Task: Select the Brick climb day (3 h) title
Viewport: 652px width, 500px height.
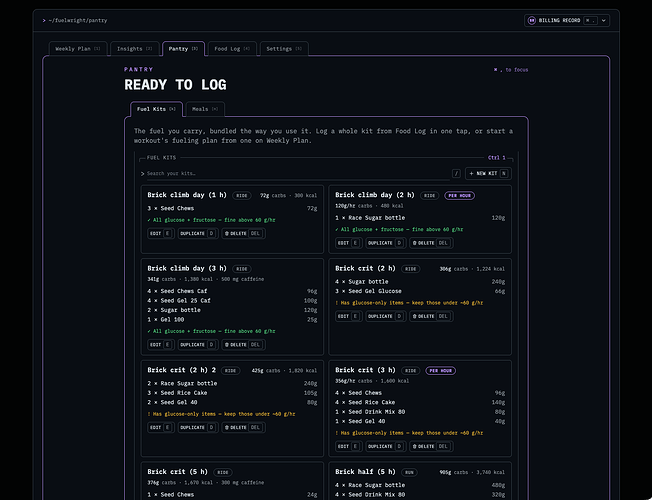Action: click(187, 268)
